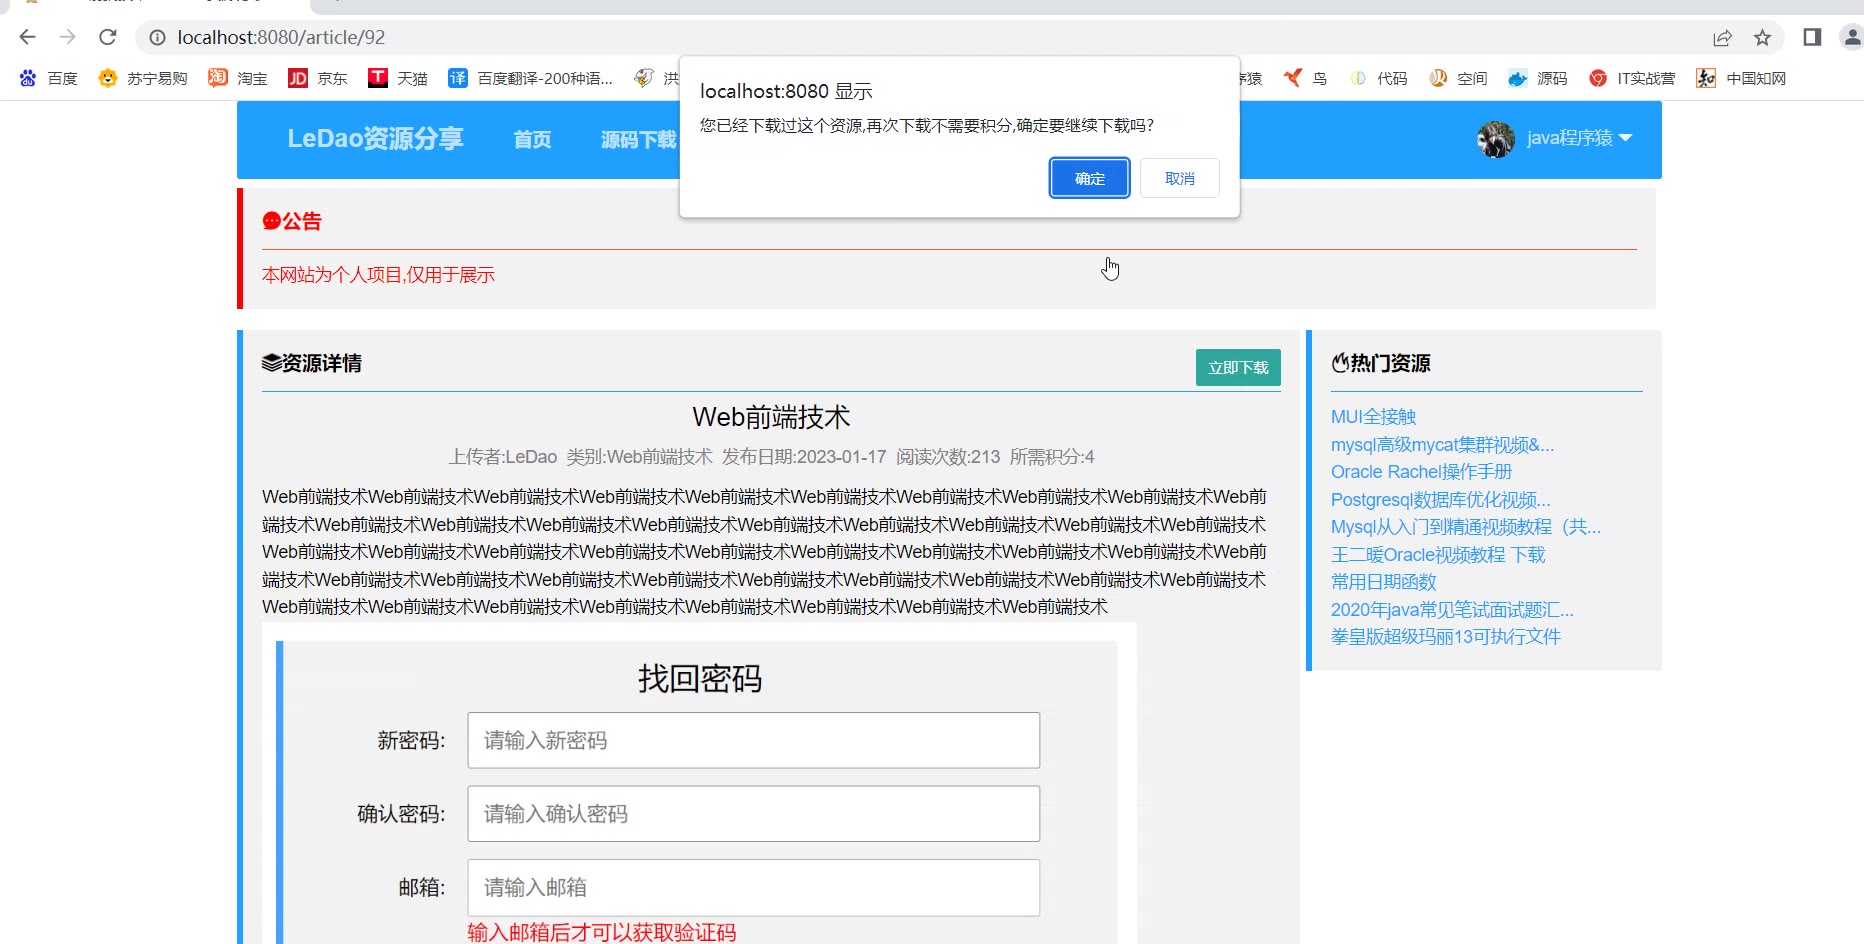Confirm the dialog with 确定
The height and width of the screenshot is (944, 1864).
click(1089, 178)
